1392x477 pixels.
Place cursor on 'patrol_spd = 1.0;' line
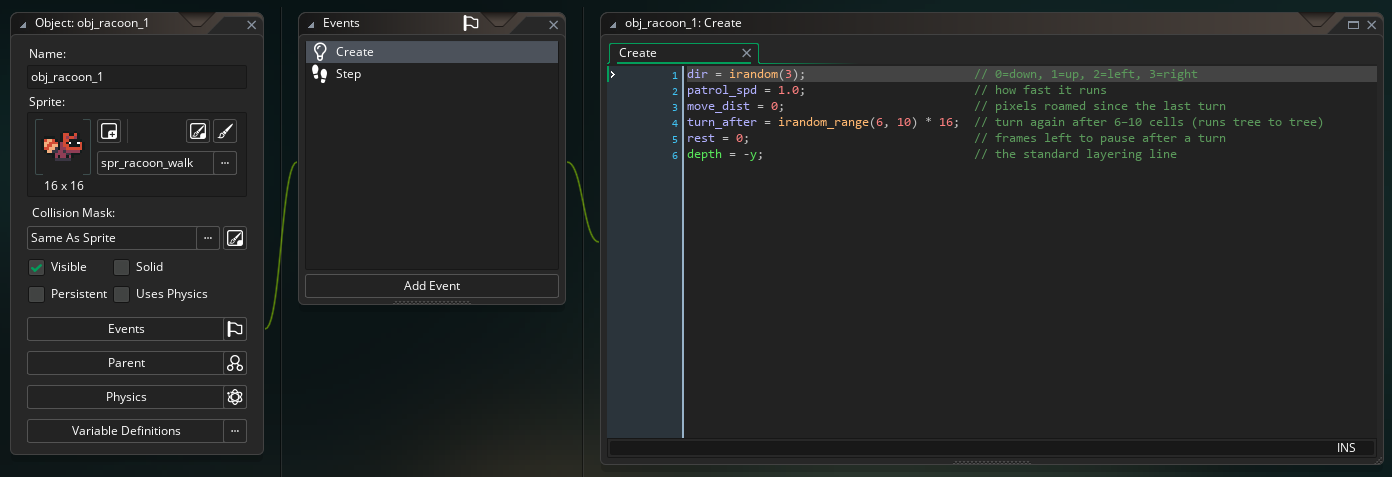[x=745, y=90]
